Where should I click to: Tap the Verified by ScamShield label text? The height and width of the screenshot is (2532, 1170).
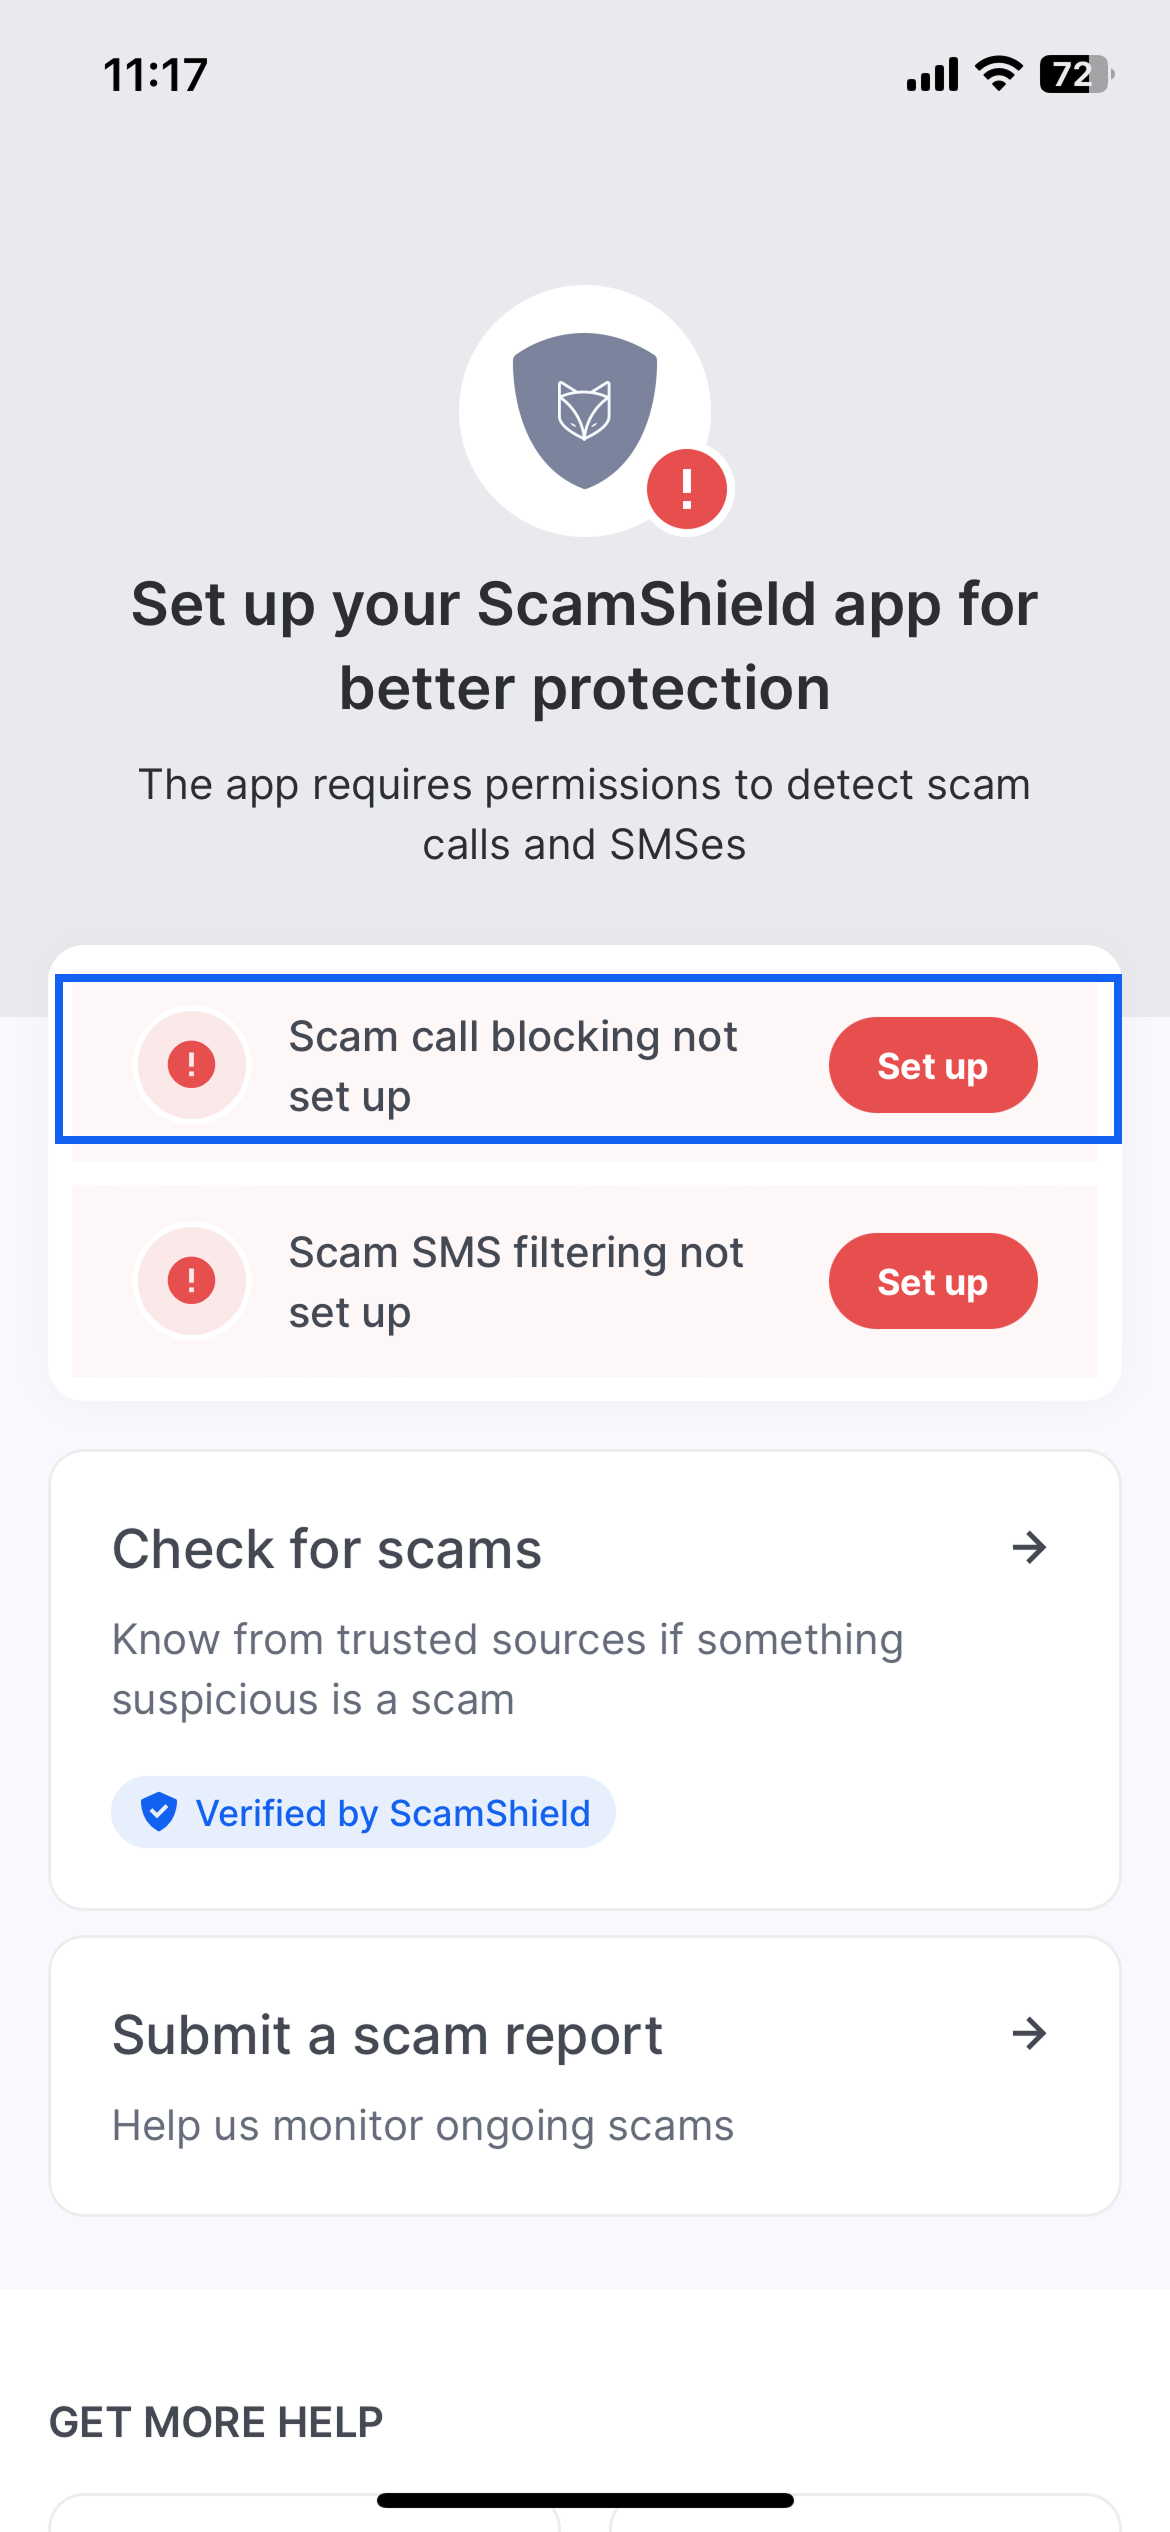tap(392, 1813)
